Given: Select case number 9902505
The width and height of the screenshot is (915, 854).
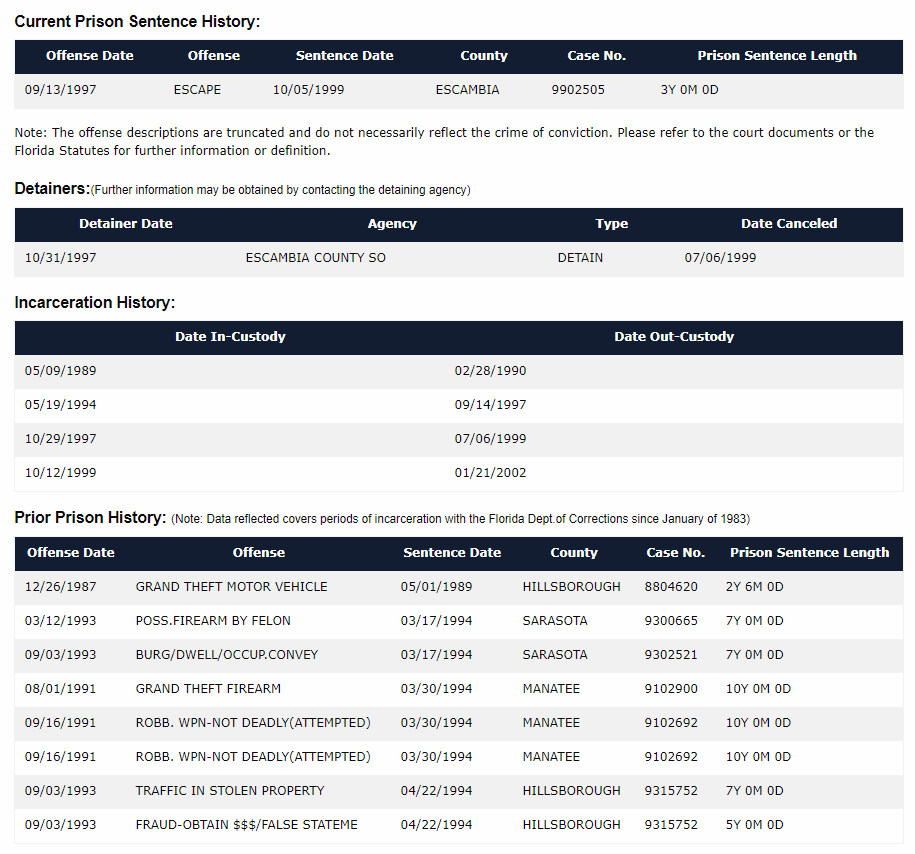Looking at the screenshot, I should 578,90.
